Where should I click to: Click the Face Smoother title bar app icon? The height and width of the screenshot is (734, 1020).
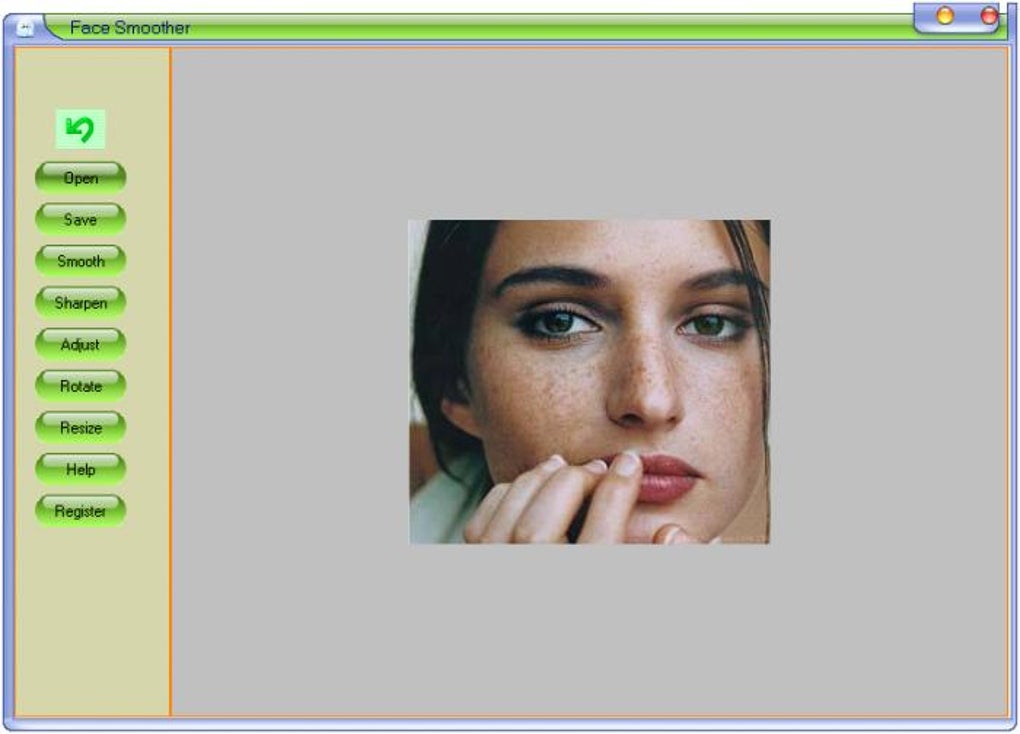click(x=25, y=28)
